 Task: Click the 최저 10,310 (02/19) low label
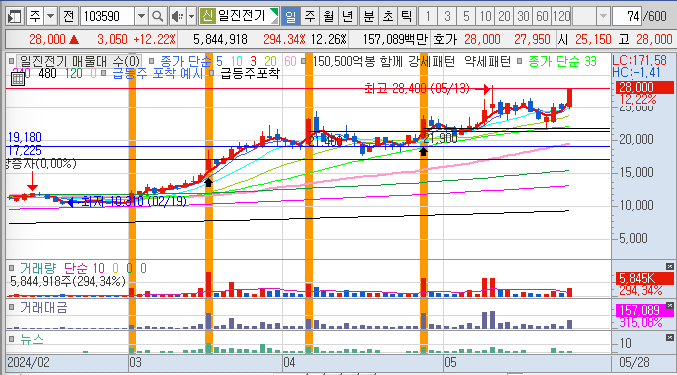coord(134,201)
